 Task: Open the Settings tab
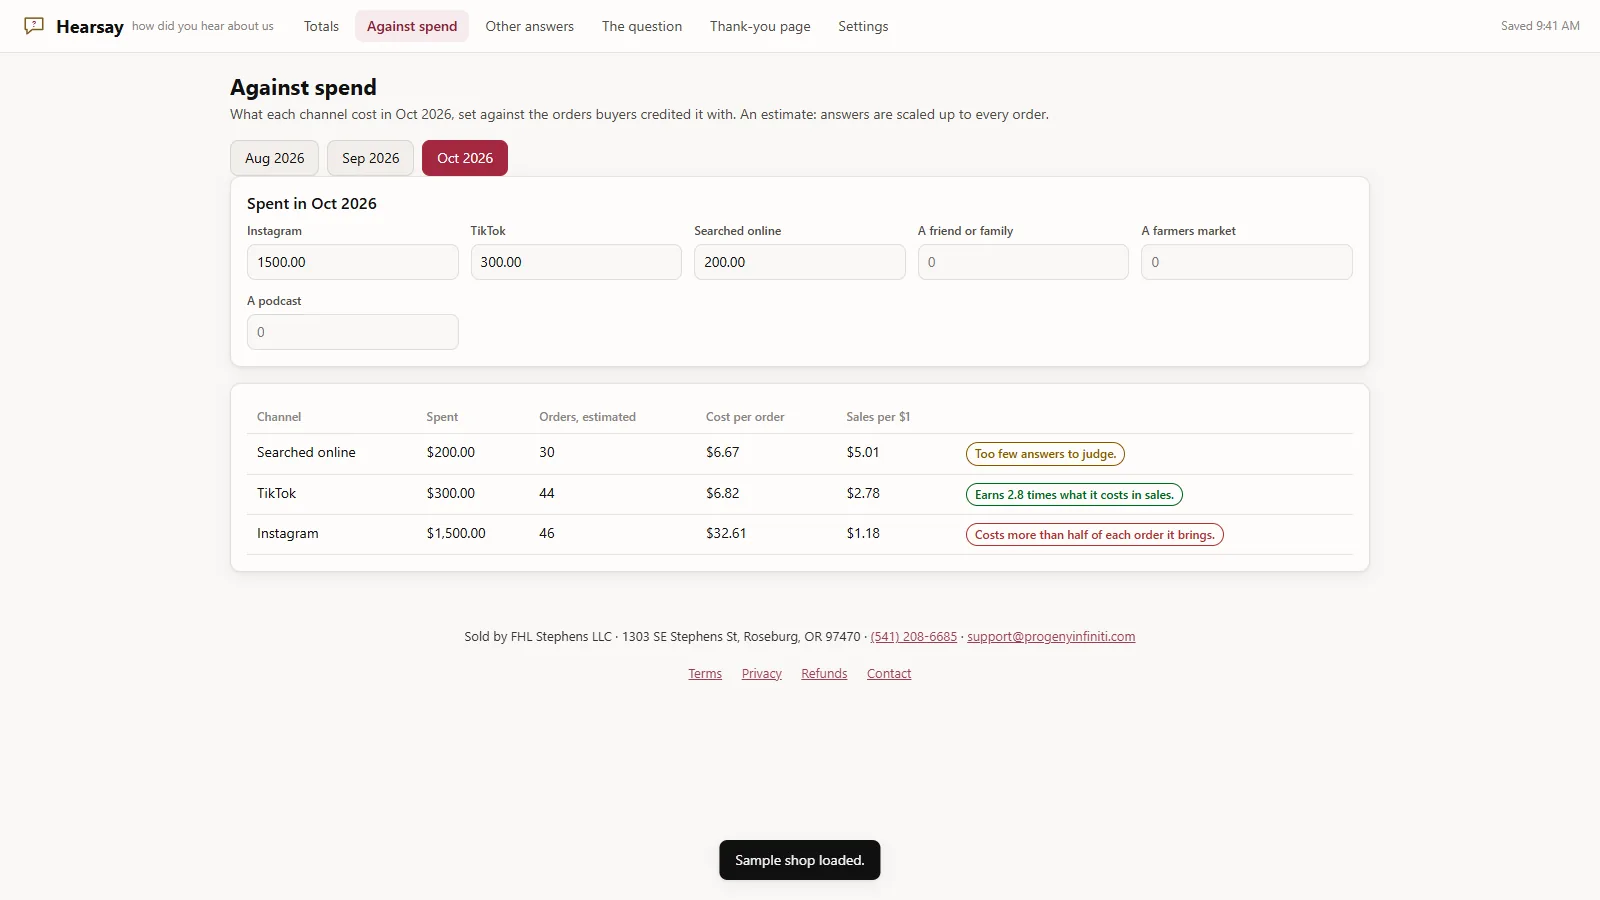click(863, 26)
